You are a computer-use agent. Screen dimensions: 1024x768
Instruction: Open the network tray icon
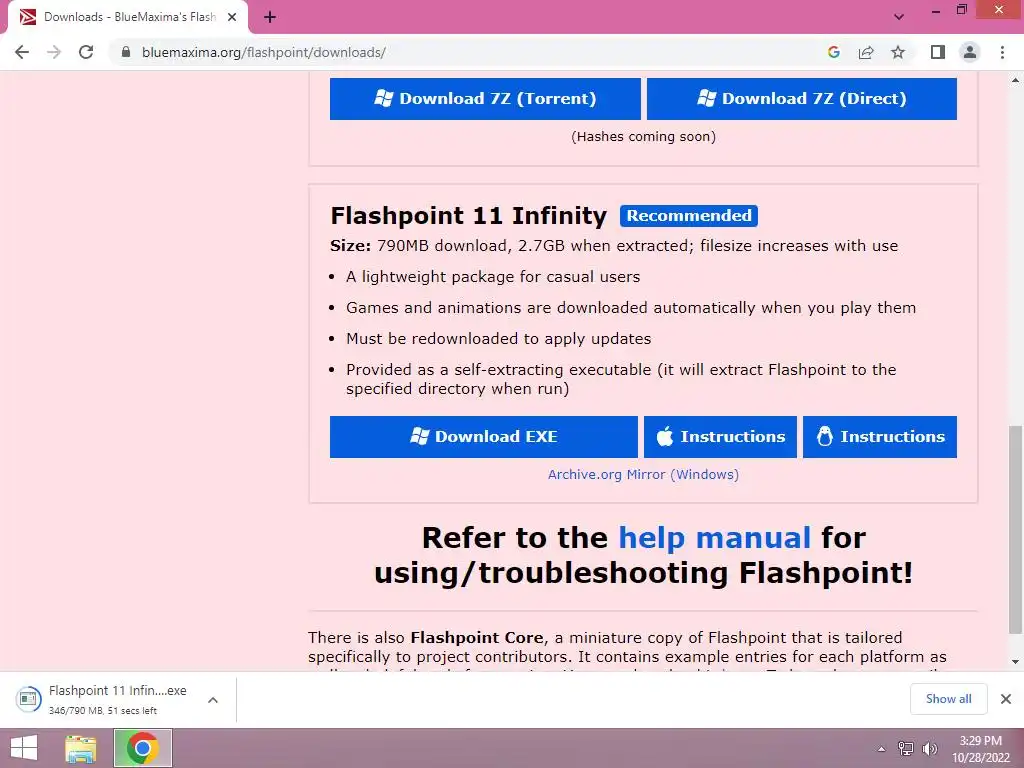point(906,749)
